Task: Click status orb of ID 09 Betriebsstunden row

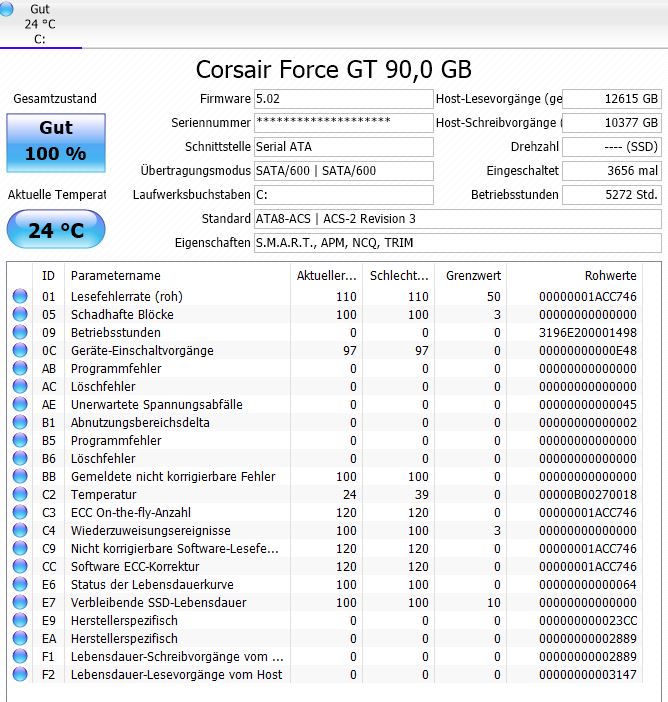Action: (x=20, y=332)
